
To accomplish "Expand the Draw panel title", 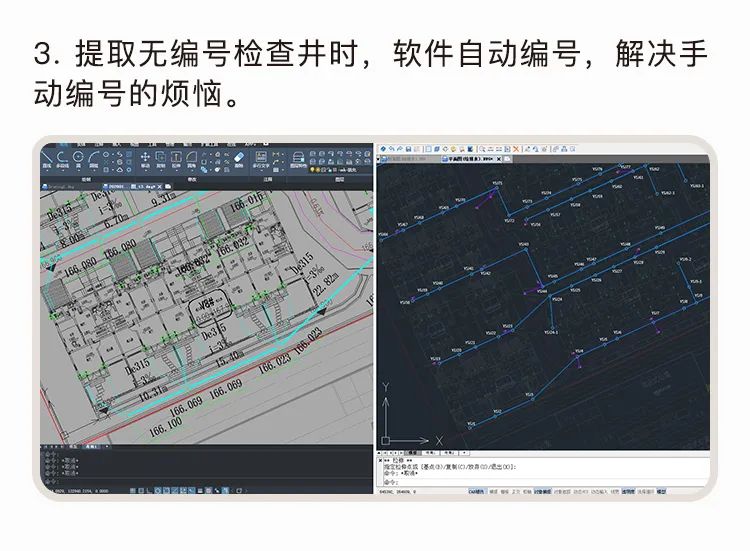I will [85, 179].
